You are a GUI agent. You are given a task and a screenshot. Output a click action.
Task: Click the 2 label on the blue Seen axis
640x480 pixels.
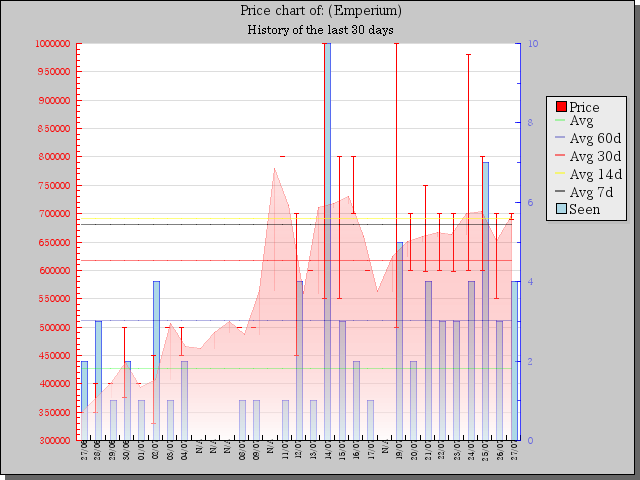[x=531, y=361]
